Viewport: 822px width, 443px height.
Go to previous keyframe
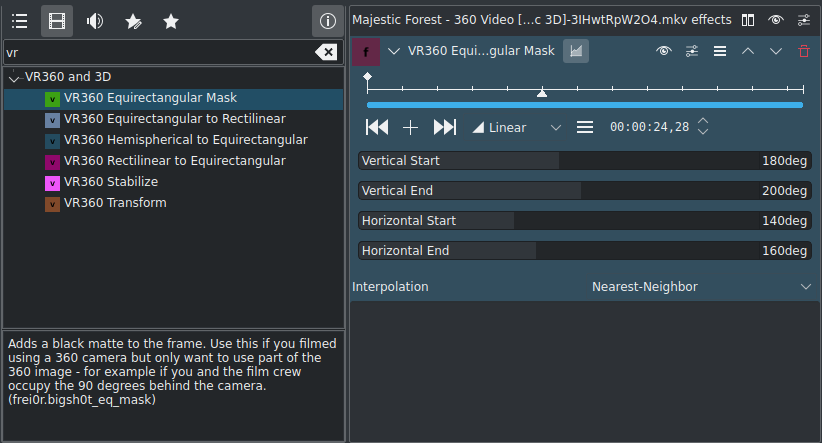coord(377,127)
